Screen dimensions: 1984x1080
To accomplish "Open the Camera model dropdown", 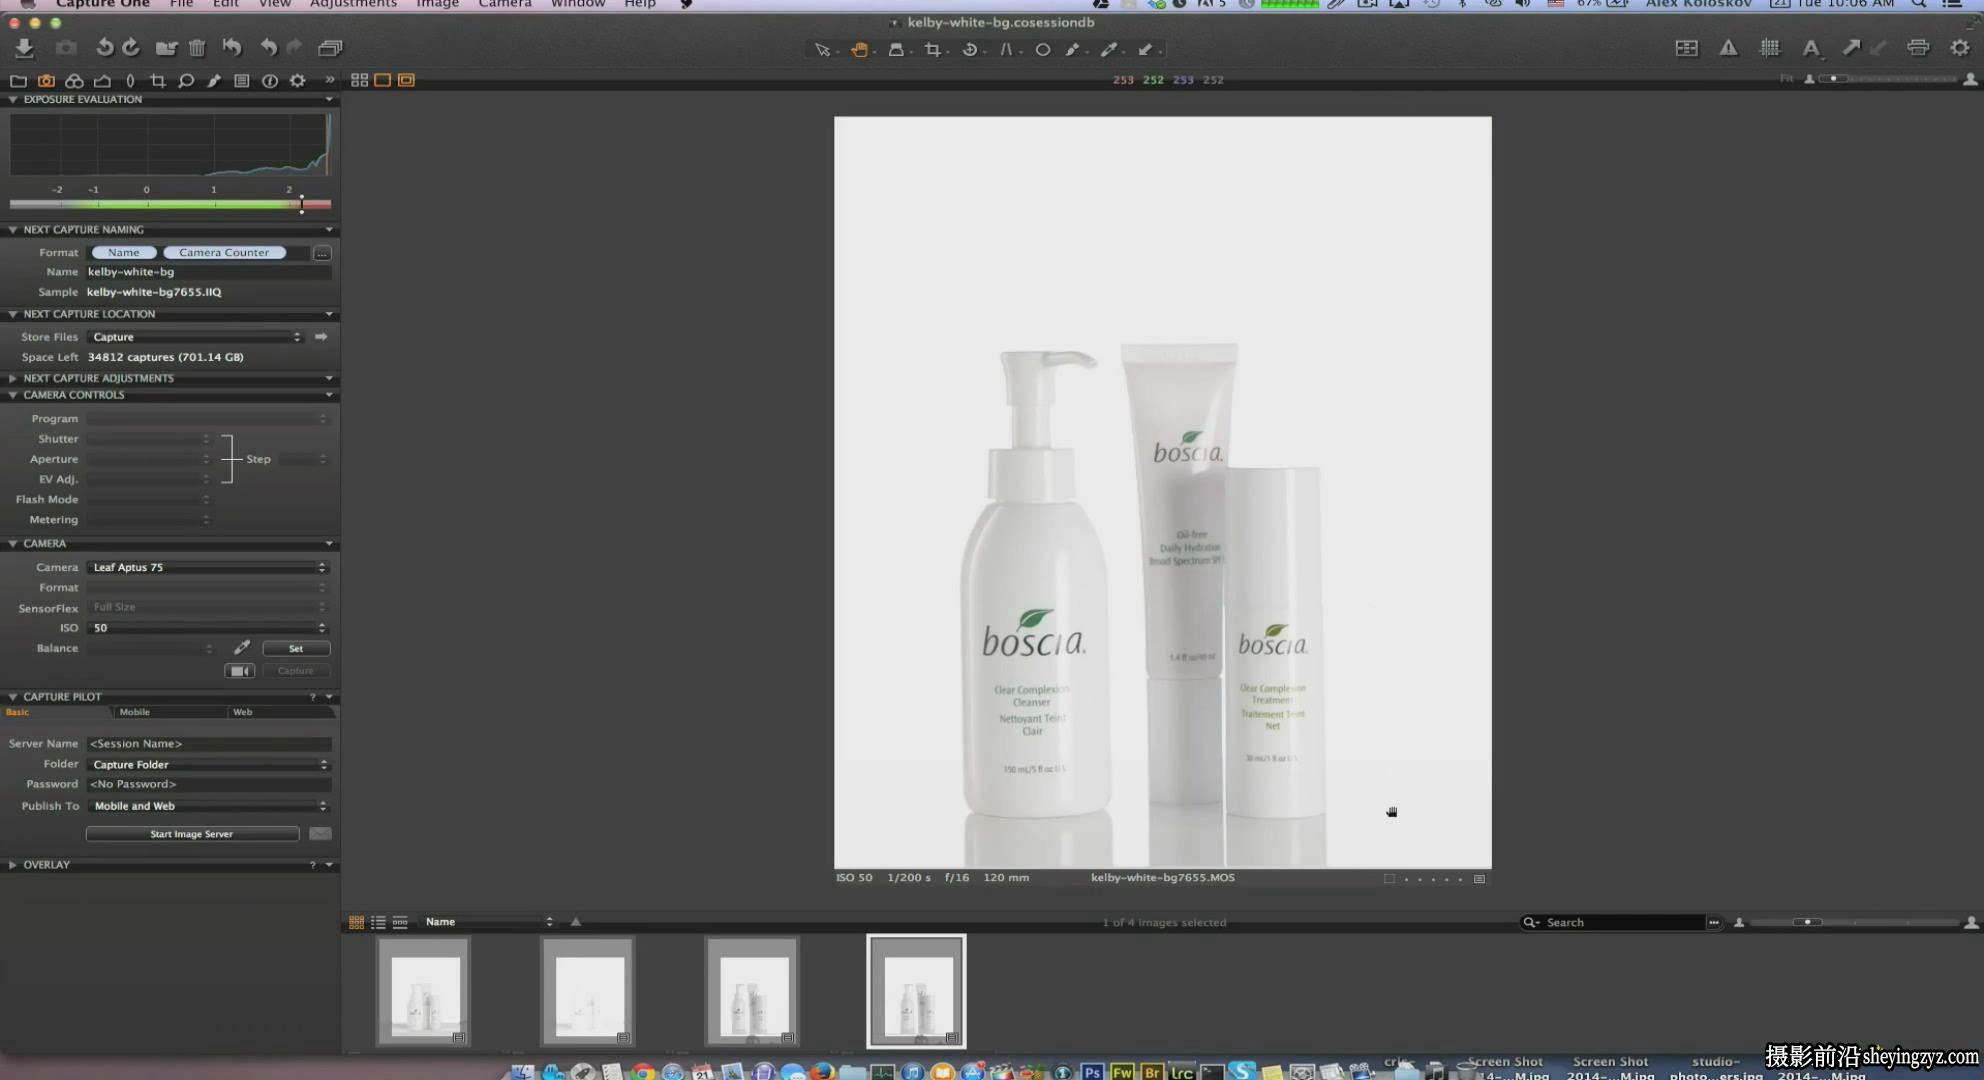I will click(x=208, y=568).
